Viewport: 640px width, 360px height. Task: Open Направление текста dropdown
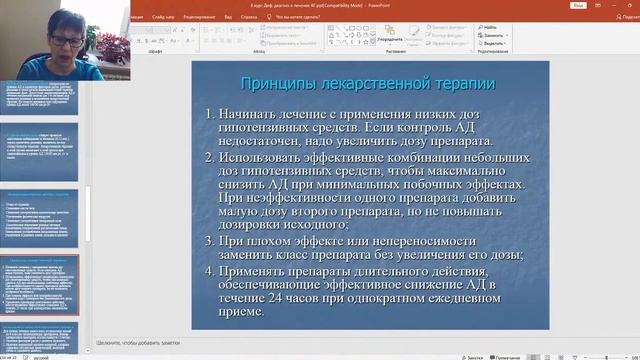(x=284, y=27)
